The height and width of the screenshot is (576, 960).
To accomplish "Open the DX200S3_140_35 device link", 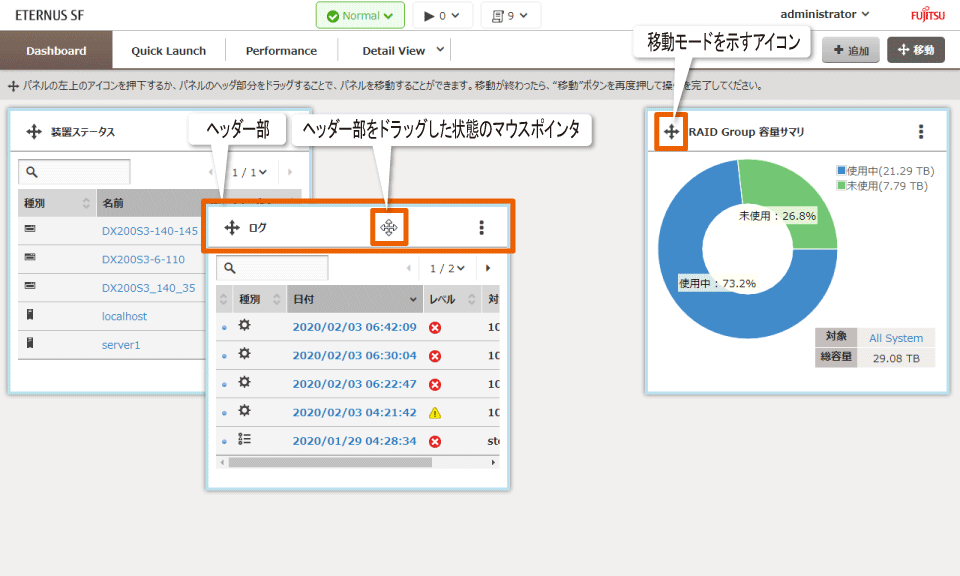I will point(149,288).
